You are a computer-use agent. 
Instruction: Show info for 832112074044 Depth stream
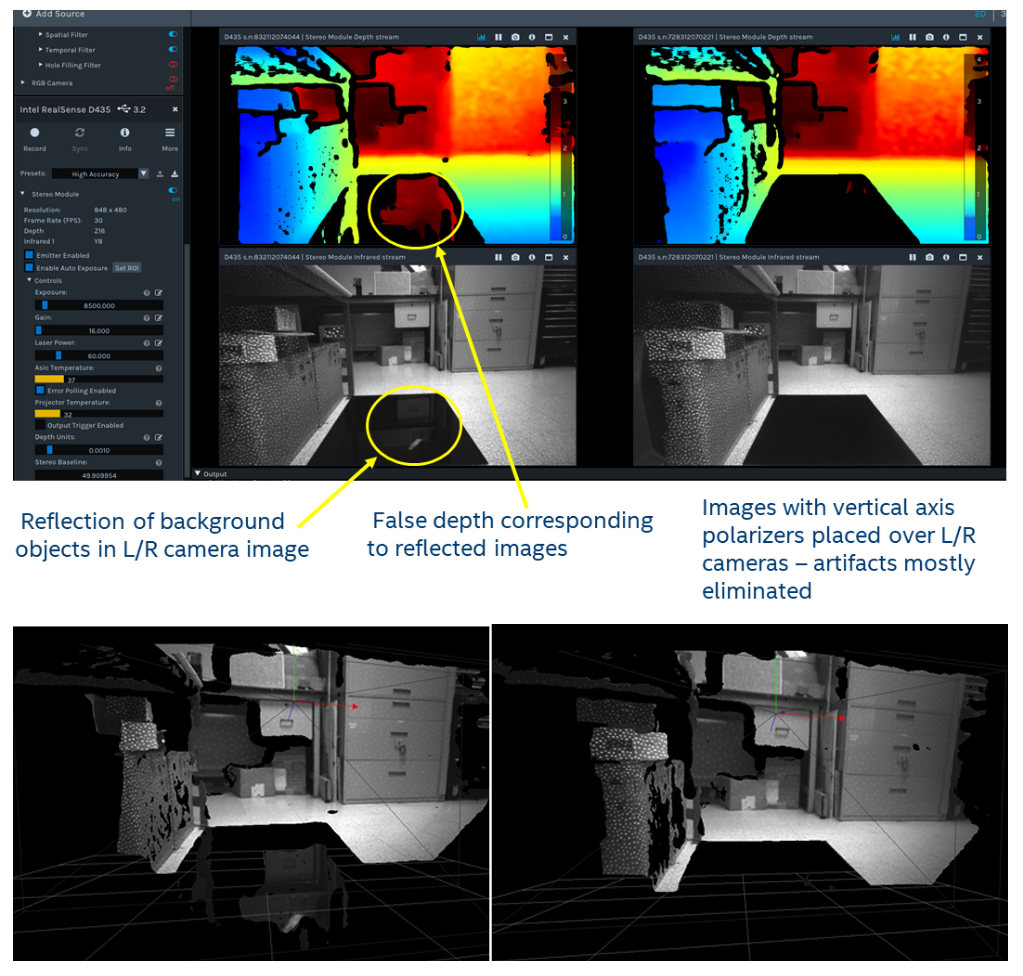[532, 37]
